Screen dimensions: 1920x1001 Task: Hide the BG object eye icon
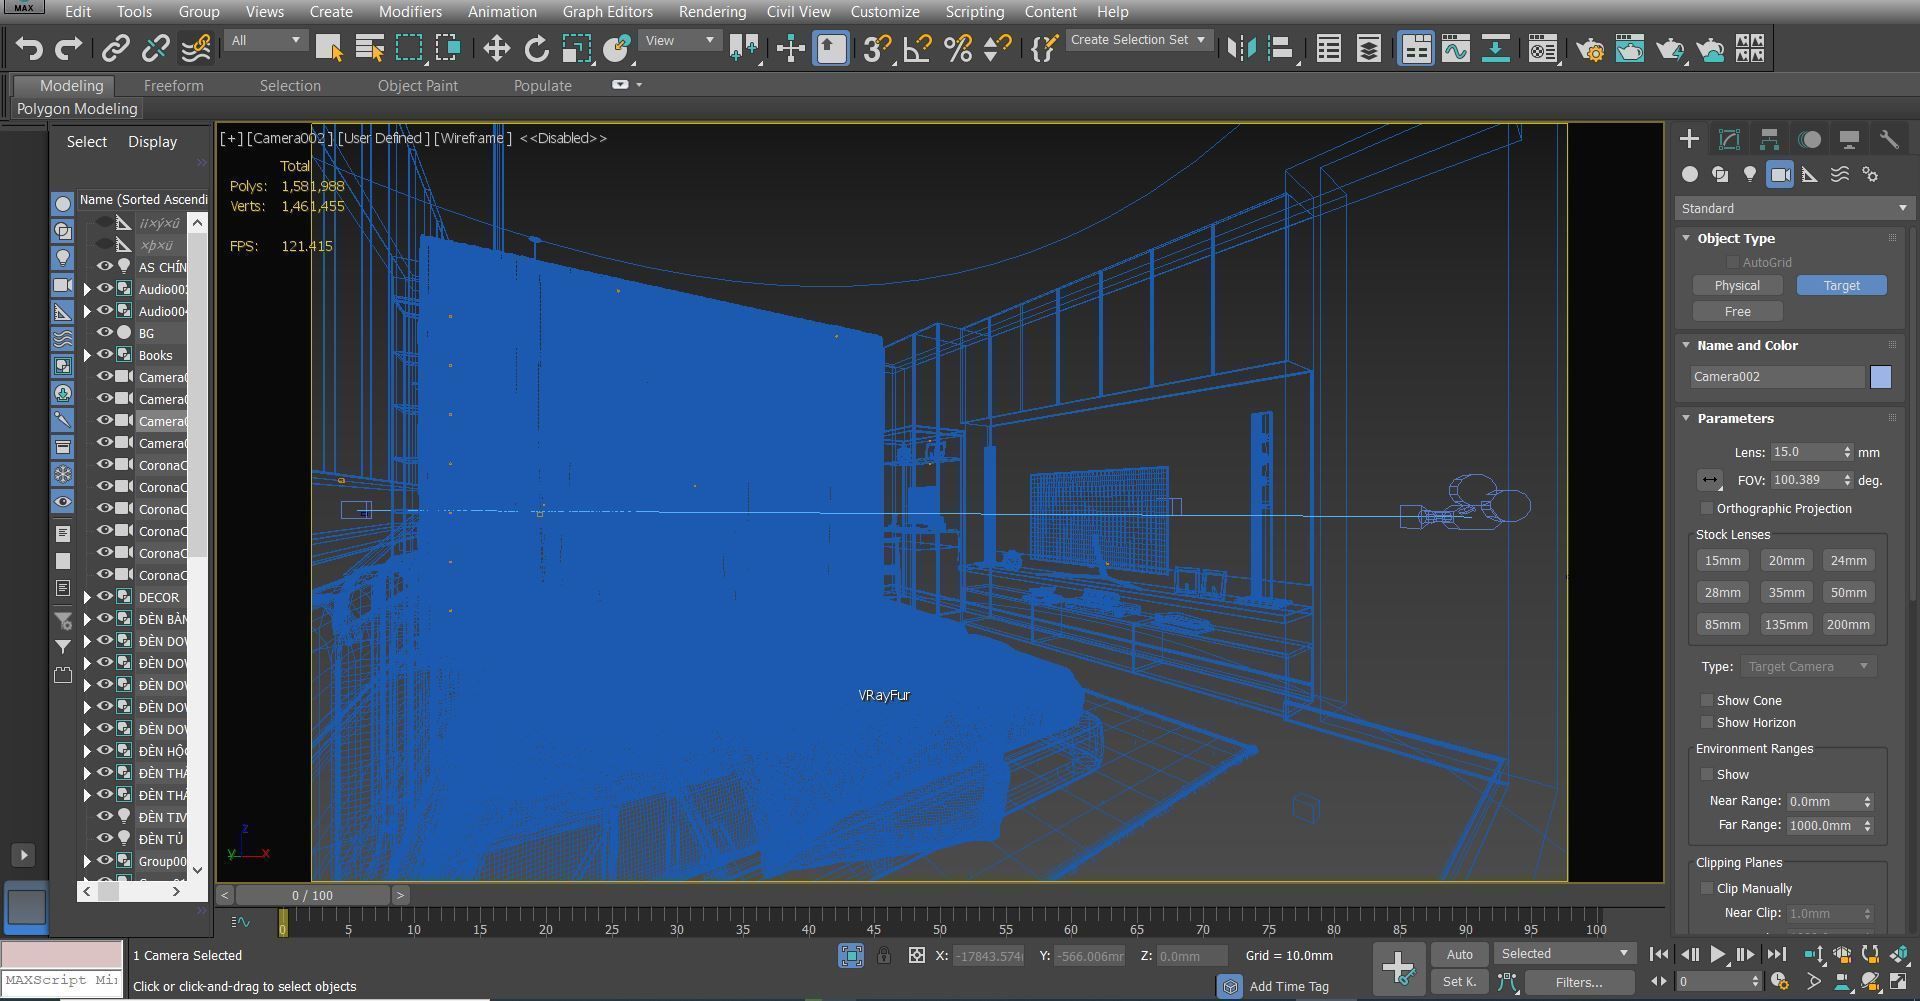click(104, 333)
